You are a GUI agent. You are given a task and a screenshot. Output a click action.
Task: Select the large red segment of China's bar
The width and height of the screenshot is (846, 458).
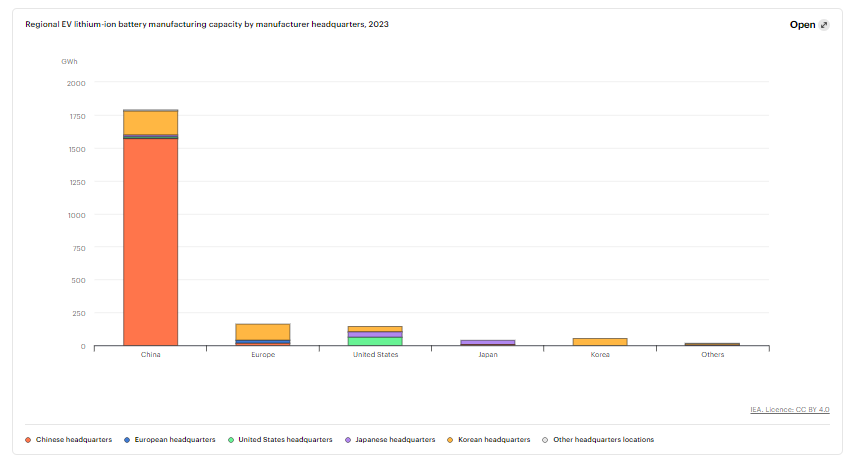click(150, 240)
